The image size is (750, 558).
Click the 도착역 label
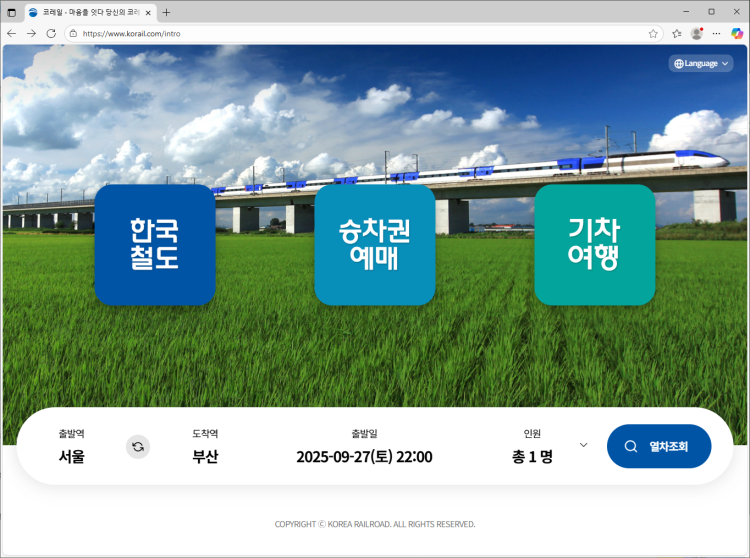205,433
